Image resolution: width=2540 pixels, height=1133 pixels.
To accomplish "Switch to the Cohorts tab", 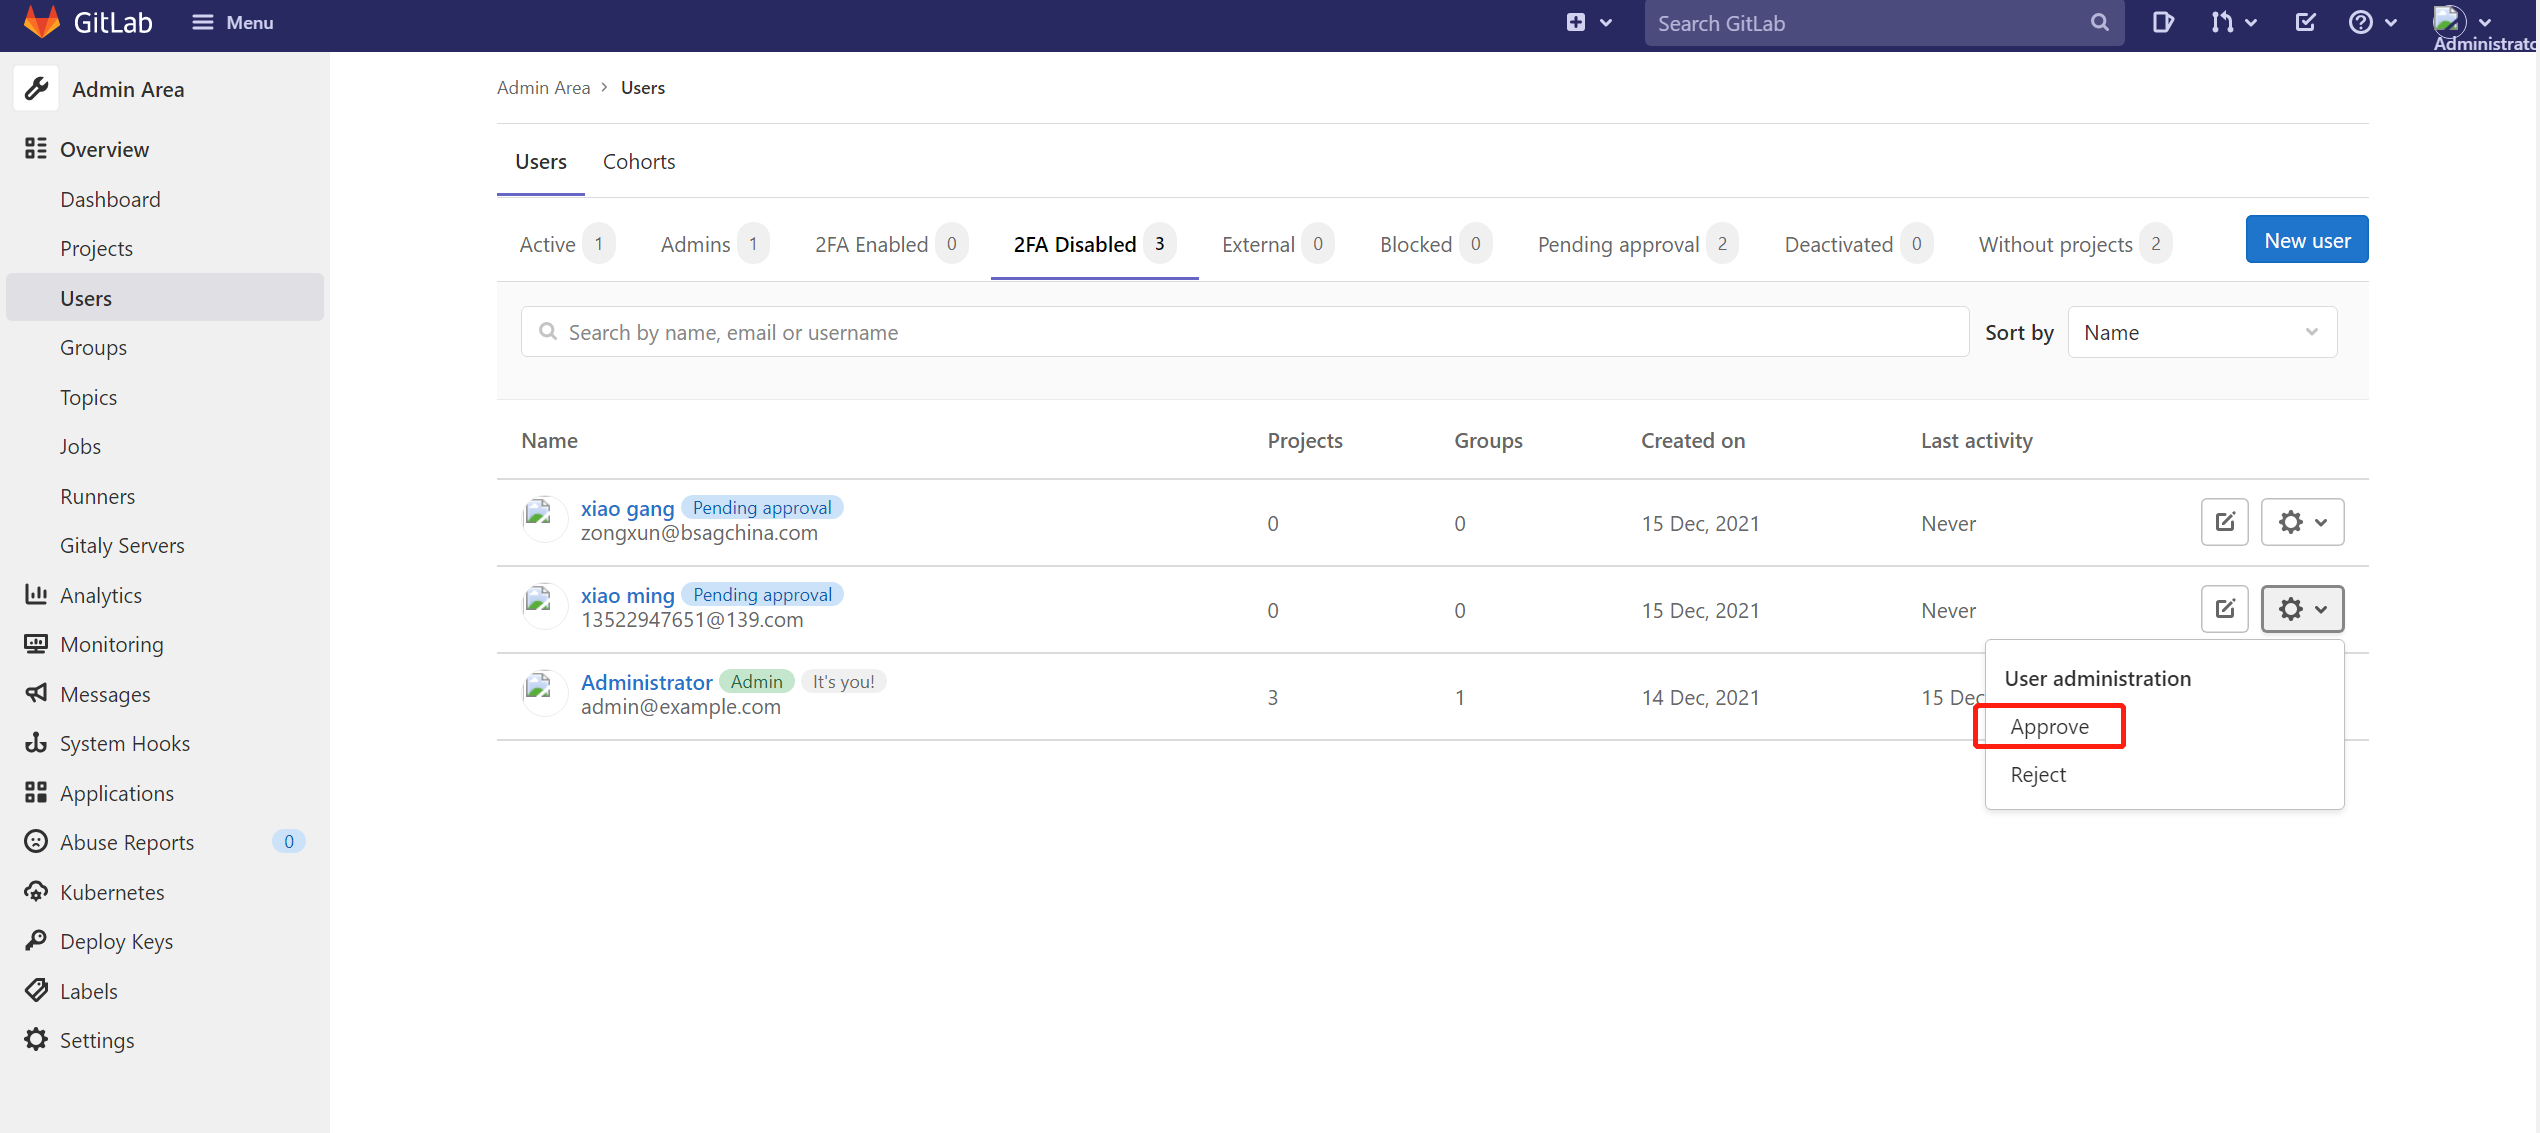I will (639, 161).
